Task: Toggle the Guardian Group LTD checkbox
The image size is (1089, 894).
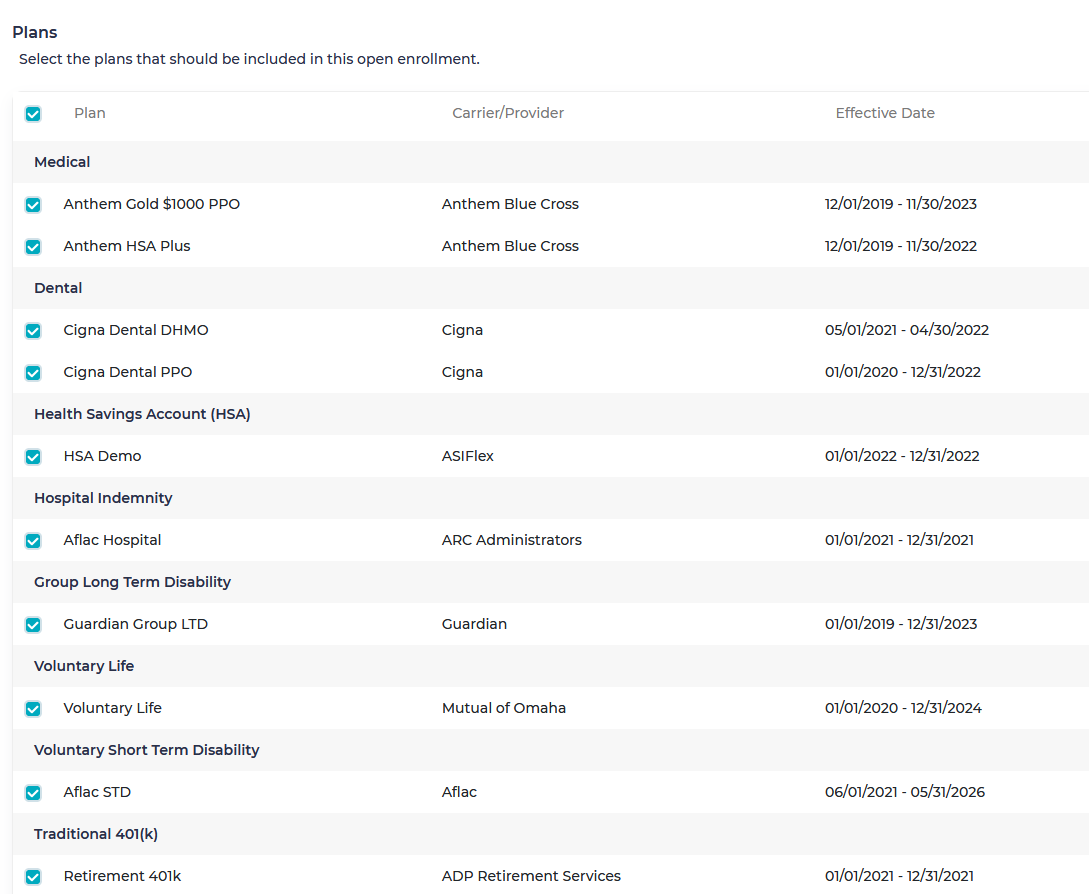Action: 33,624
